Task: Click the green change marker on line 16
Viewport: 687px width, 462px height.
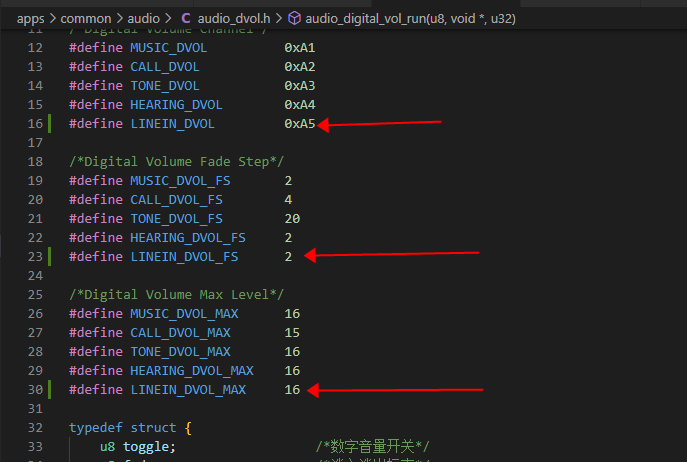Action: (x=50, y=124)
